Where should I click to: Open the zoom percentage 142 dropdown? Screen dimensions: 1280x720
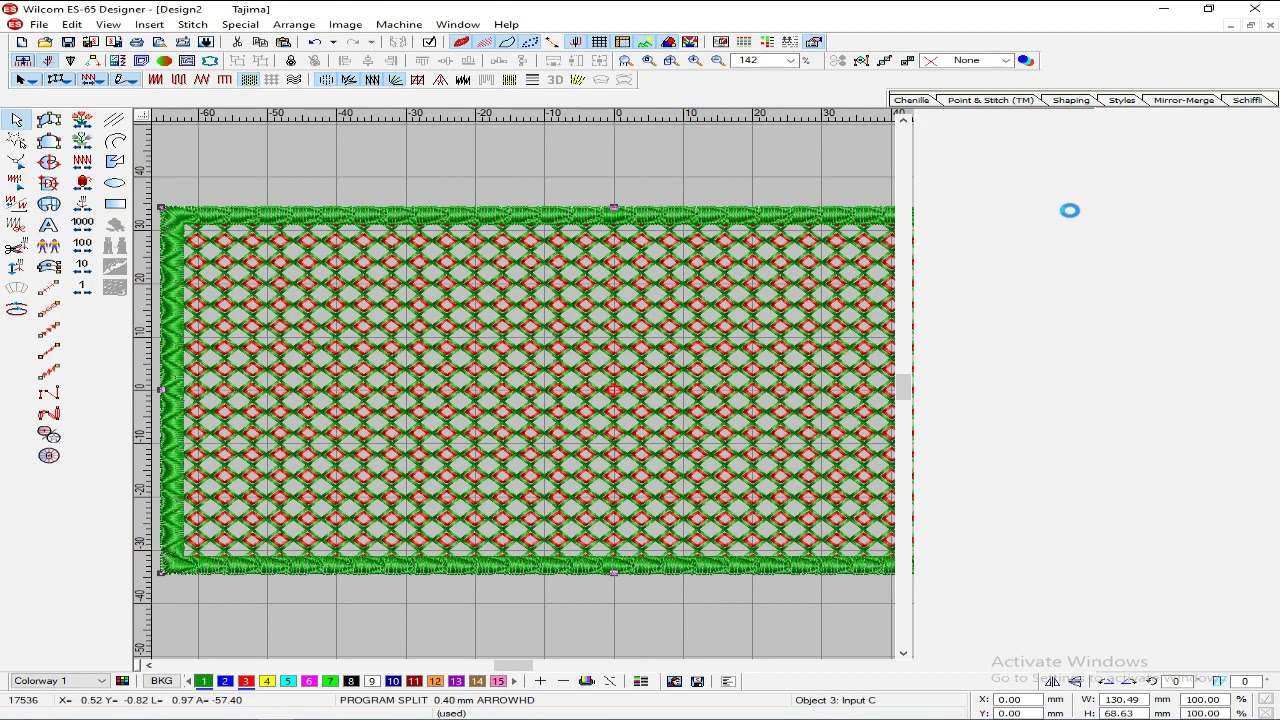click(x=790, y=61)
